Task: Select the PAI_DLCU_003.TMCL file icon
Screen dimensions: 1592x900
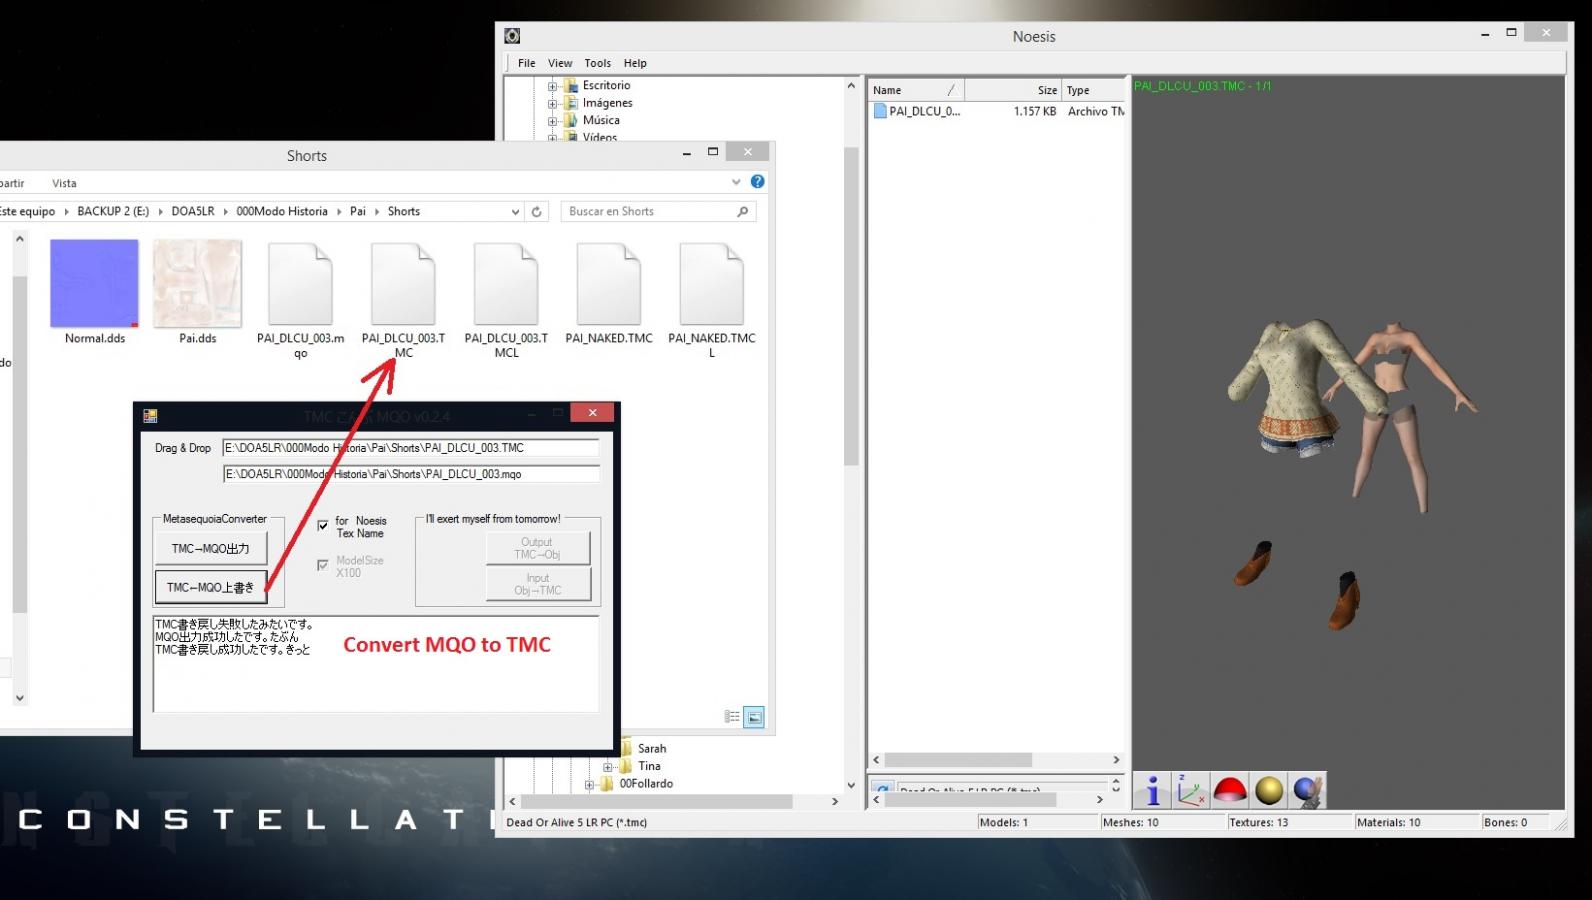Action: coord(506,284)
